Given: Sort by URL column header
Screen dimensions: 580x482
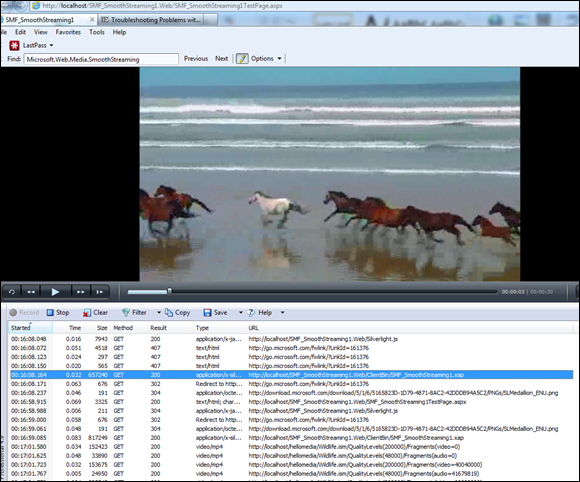Looking at the screenshot, I should pyautogui.click(x=410, y=328).
